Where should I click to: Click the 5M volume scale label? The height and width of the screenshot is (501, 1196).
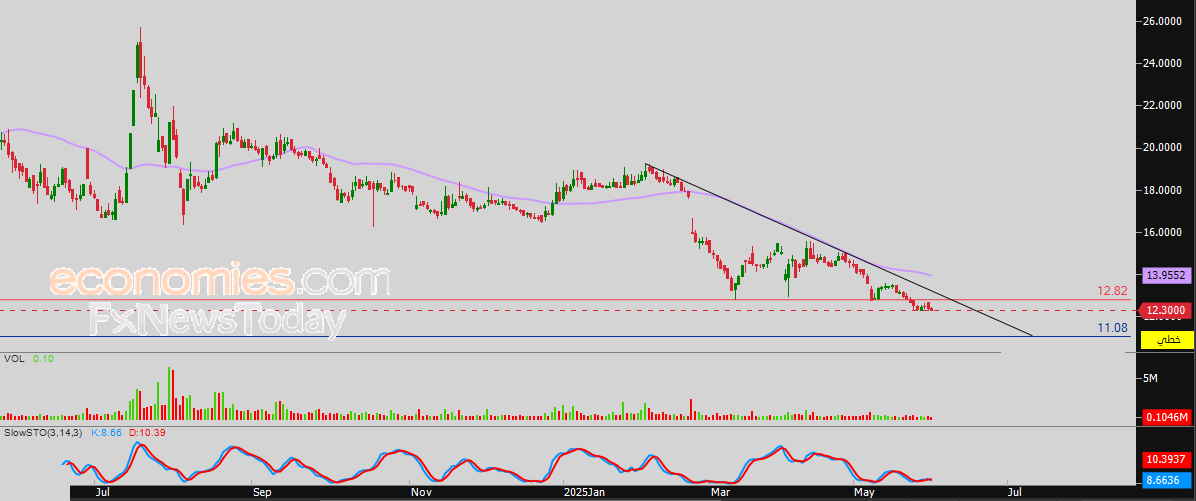point(1151,378)
